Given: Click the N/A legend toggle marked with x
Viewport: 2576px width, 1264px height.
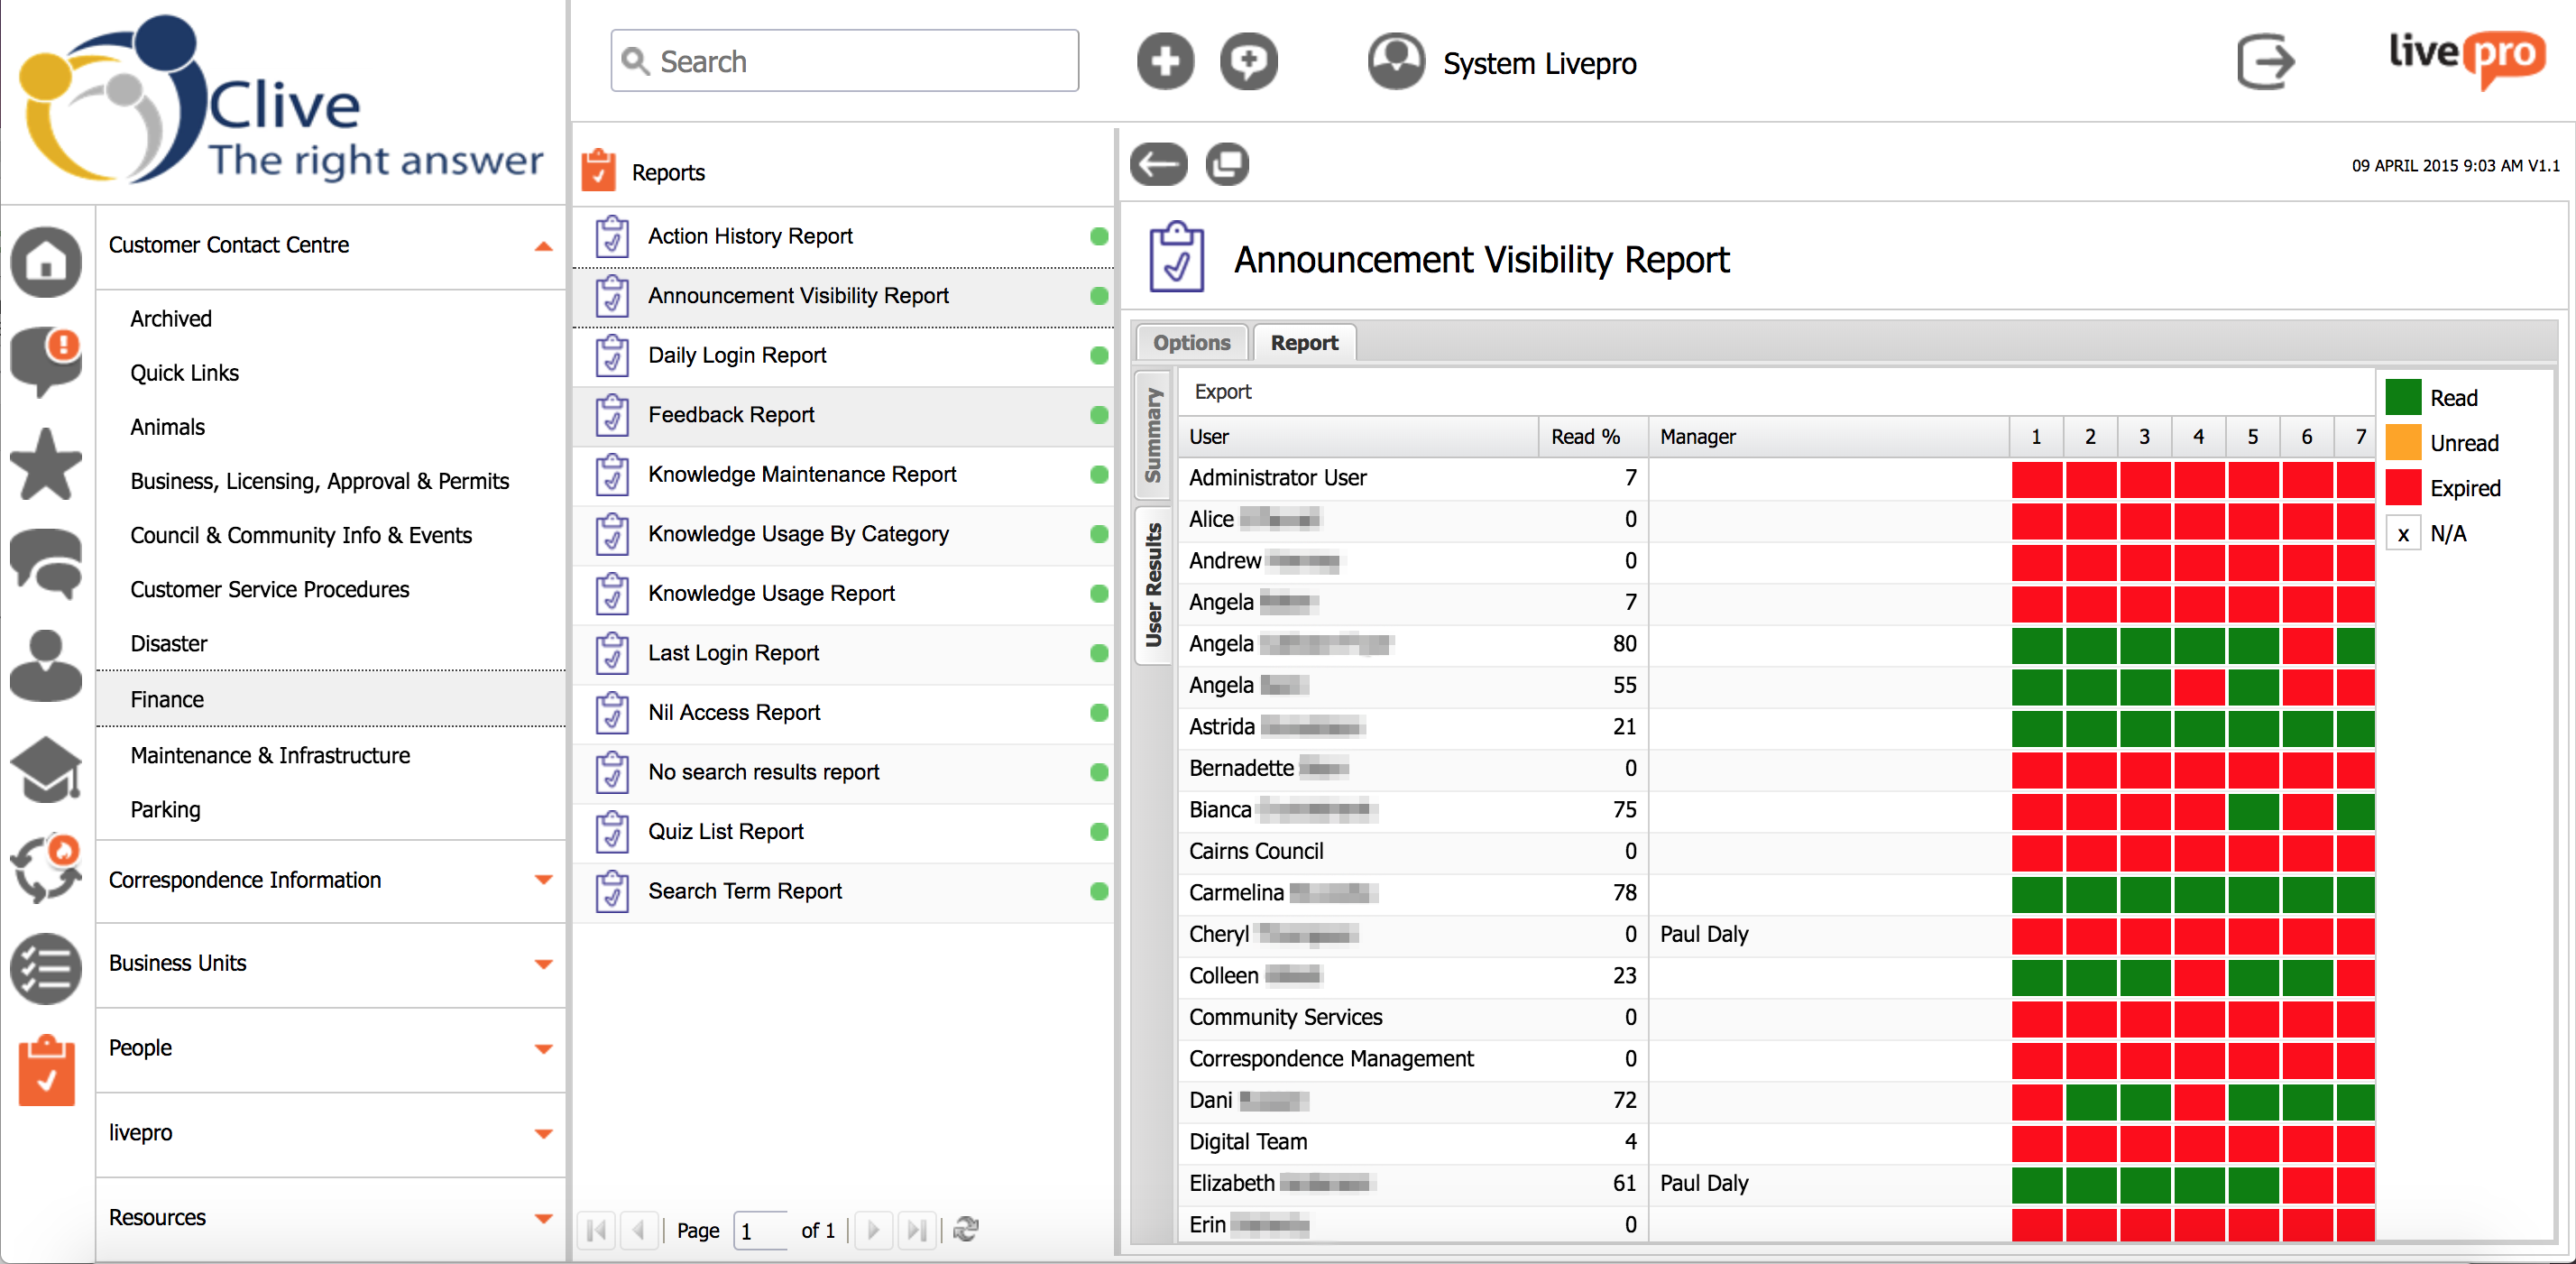Looking at the screenshot, I should click(x=2403, y=534).
